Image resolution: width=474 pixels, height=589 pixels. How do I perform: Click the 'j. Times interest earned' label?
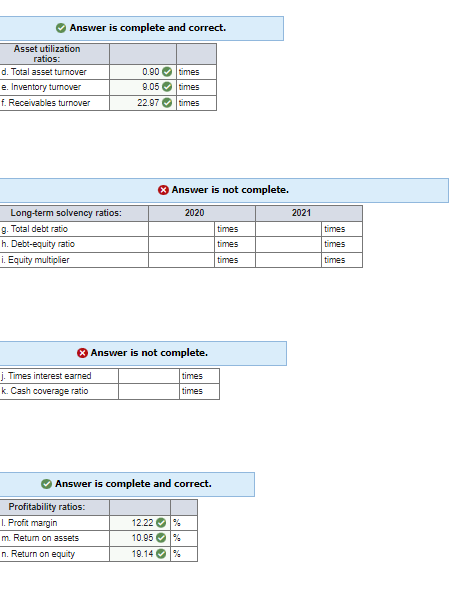click(x=46, y=376)
